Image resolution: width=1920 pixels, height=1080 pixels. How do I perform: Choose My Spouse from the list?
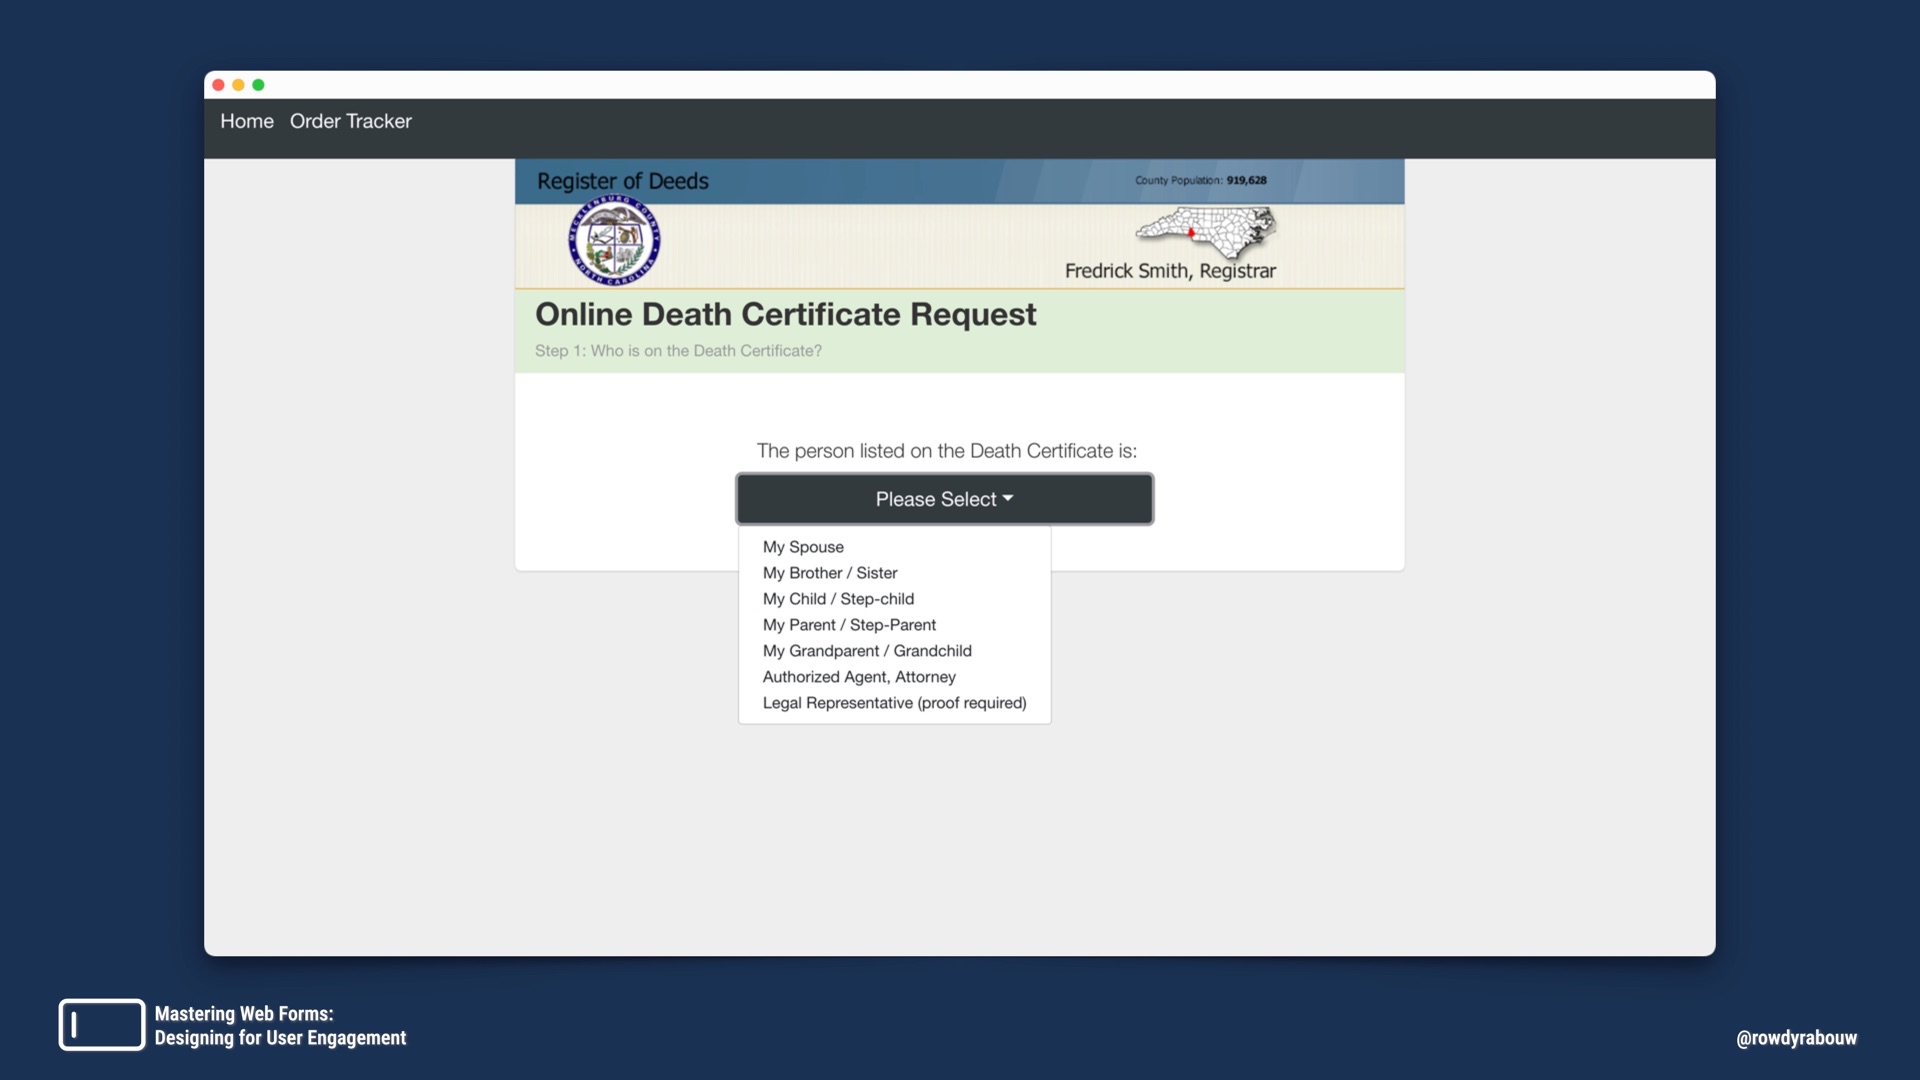point(803,547)
